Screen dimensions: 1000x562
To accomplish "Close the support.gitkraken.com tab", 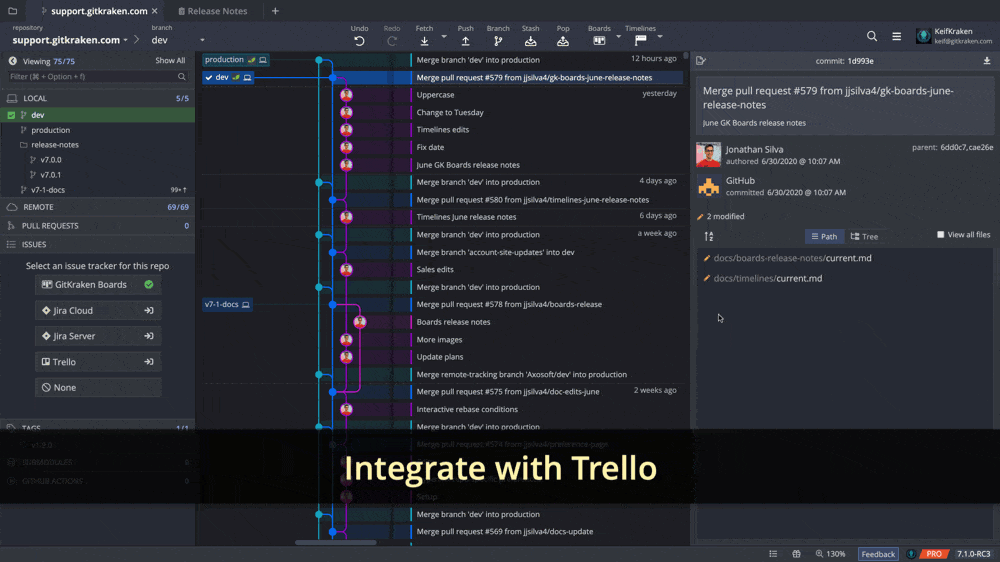I will [155, 11].
